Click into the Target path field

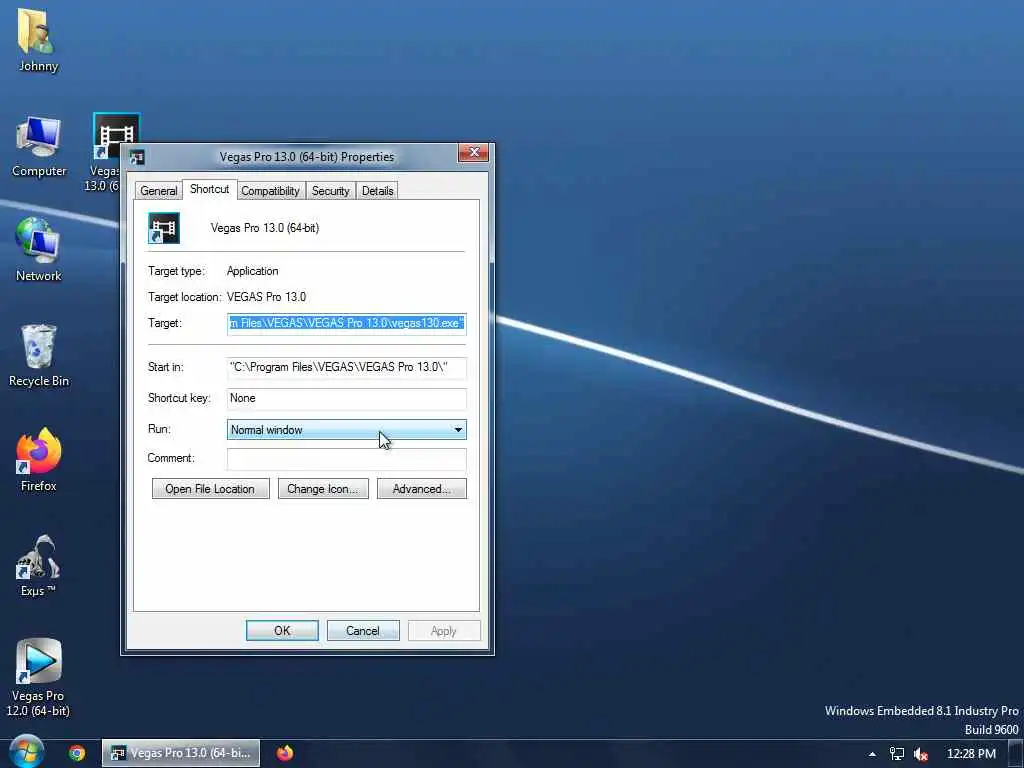[x=347, y=324]
